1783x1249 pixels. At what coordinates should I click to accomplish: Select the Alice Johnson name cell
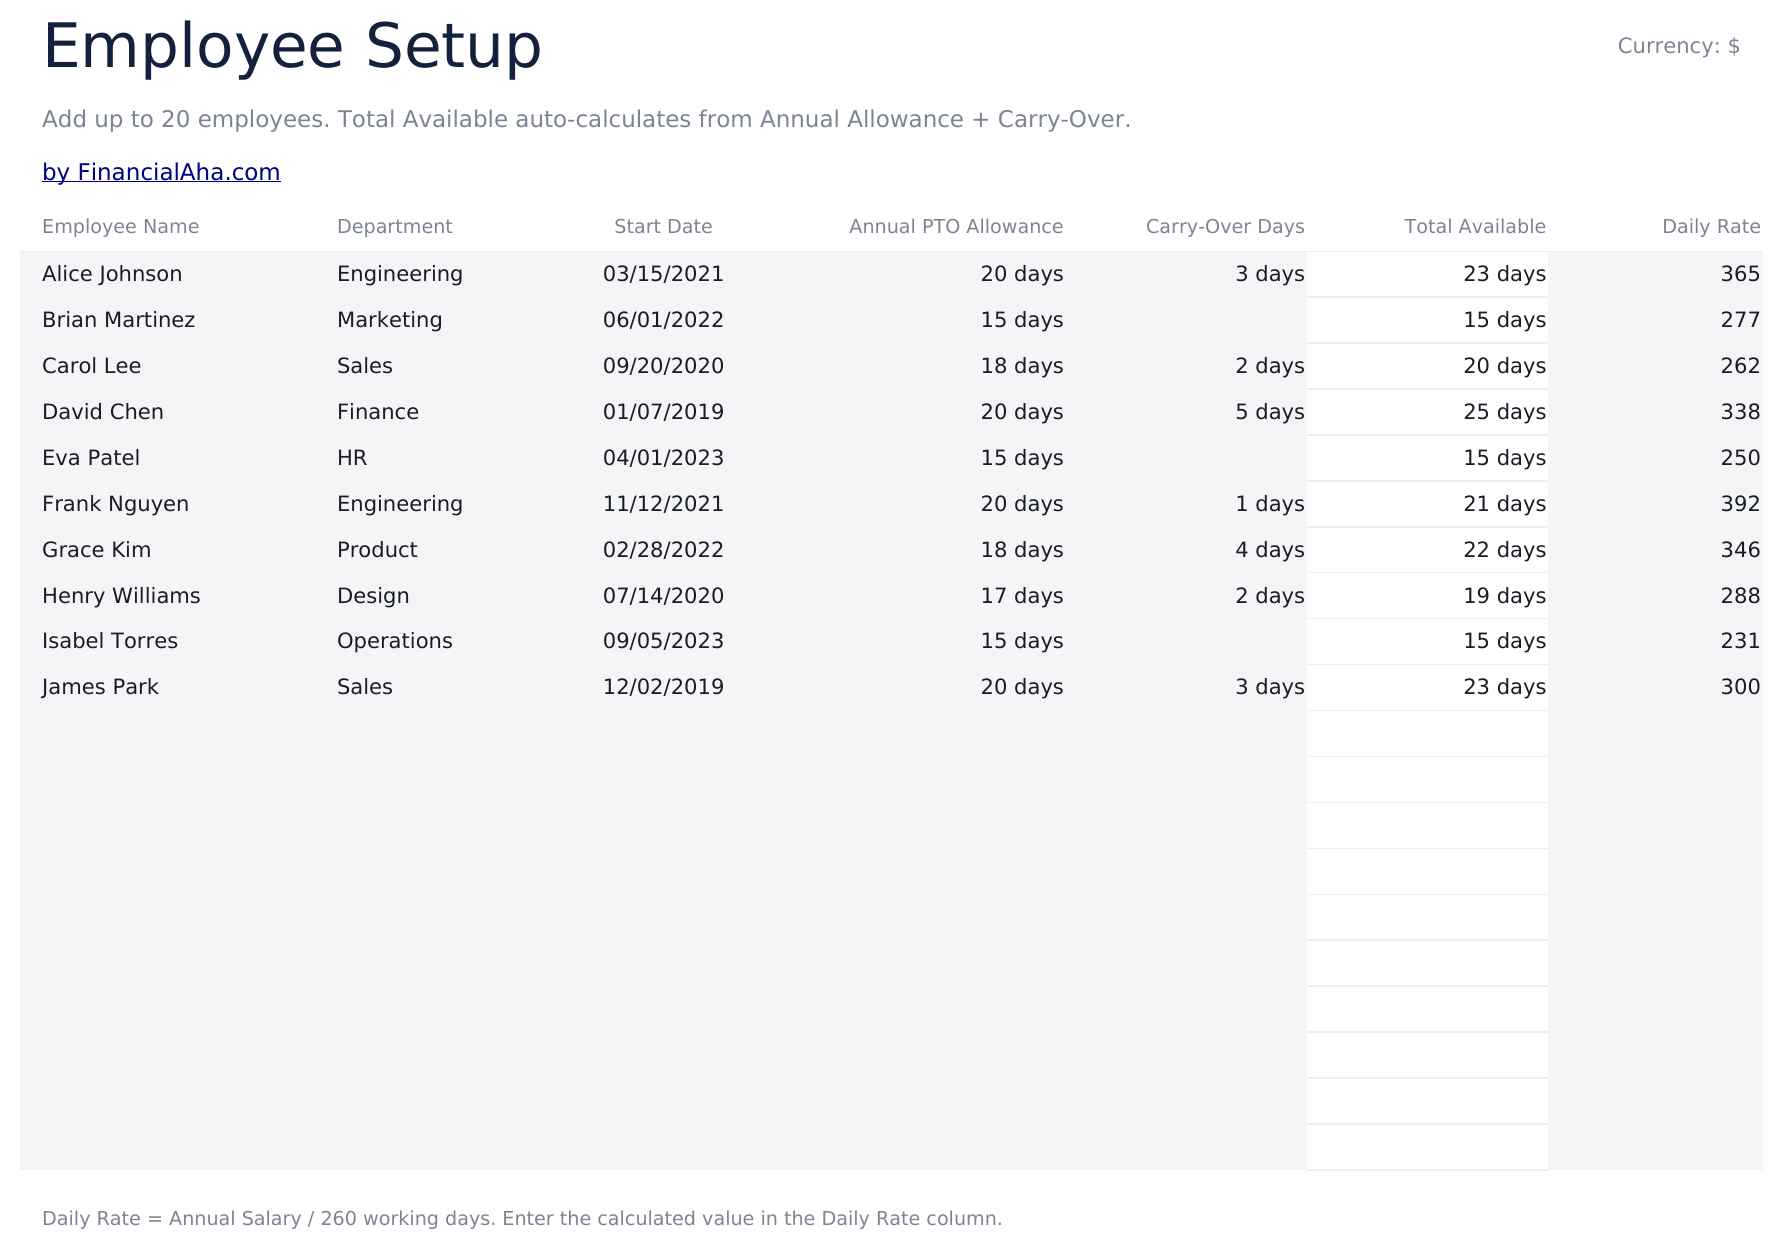112,274
